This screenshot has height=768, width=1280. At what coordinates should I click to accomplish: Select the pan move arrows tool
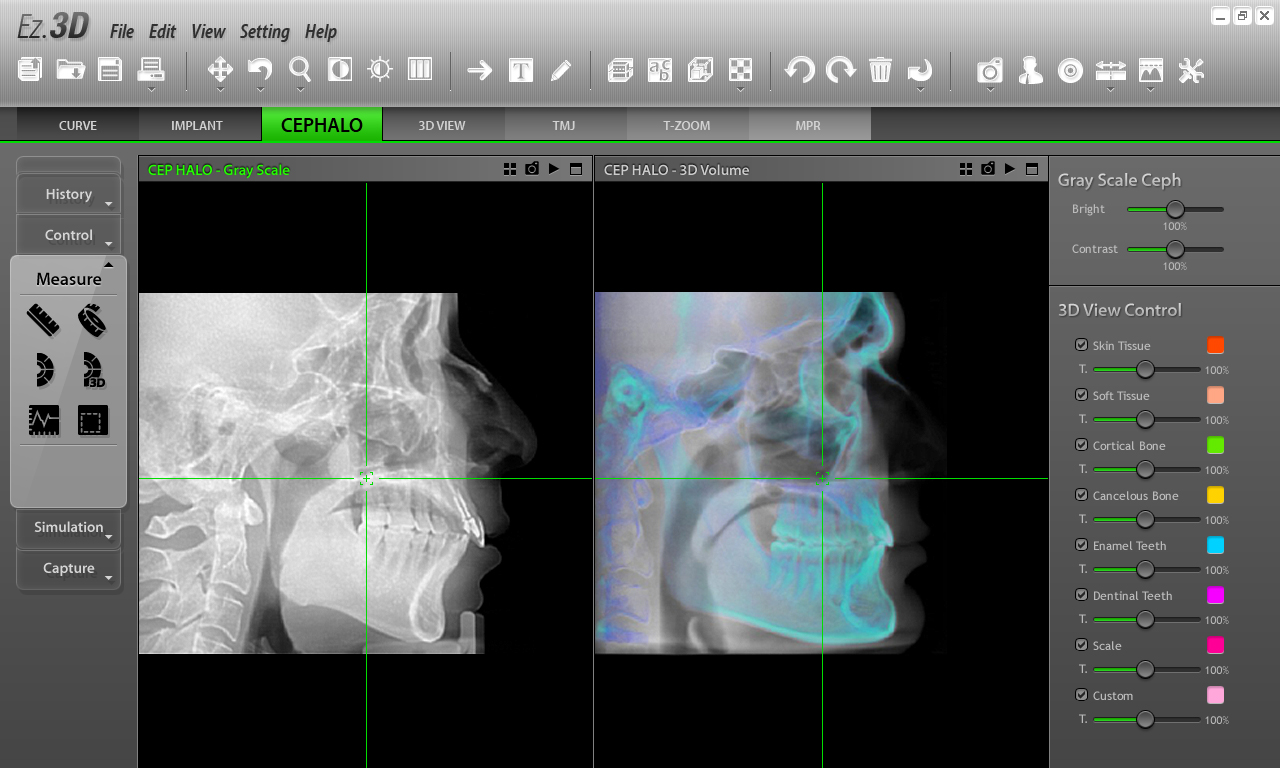[x=220, y=69]
